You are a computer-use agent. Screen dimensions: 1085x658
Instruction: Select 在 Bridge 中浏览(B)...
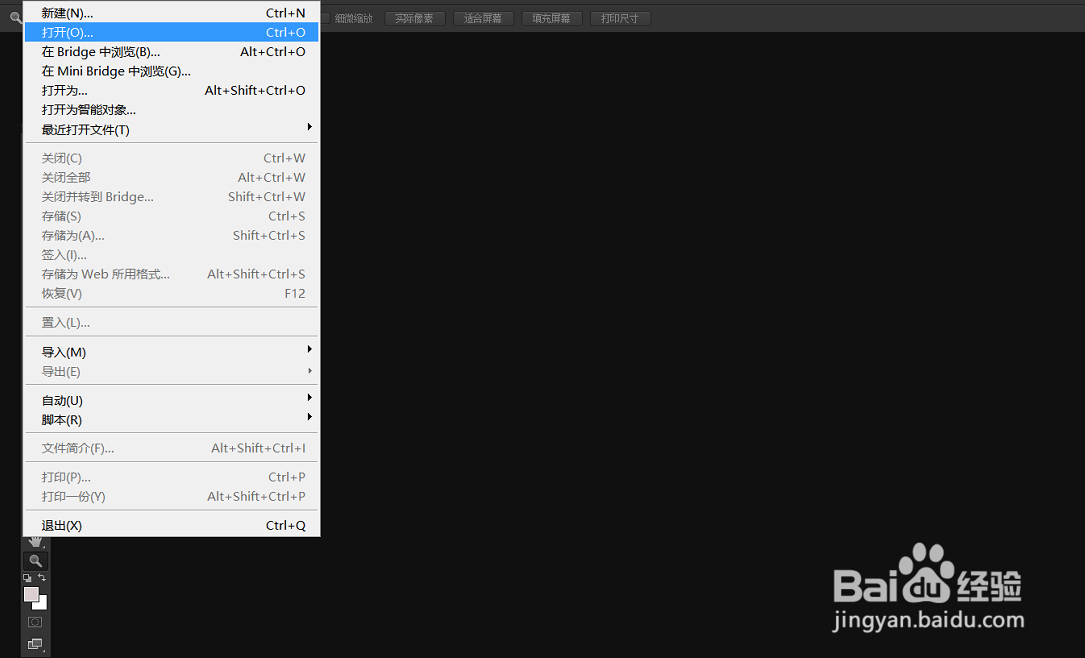[x=172, y=52]
